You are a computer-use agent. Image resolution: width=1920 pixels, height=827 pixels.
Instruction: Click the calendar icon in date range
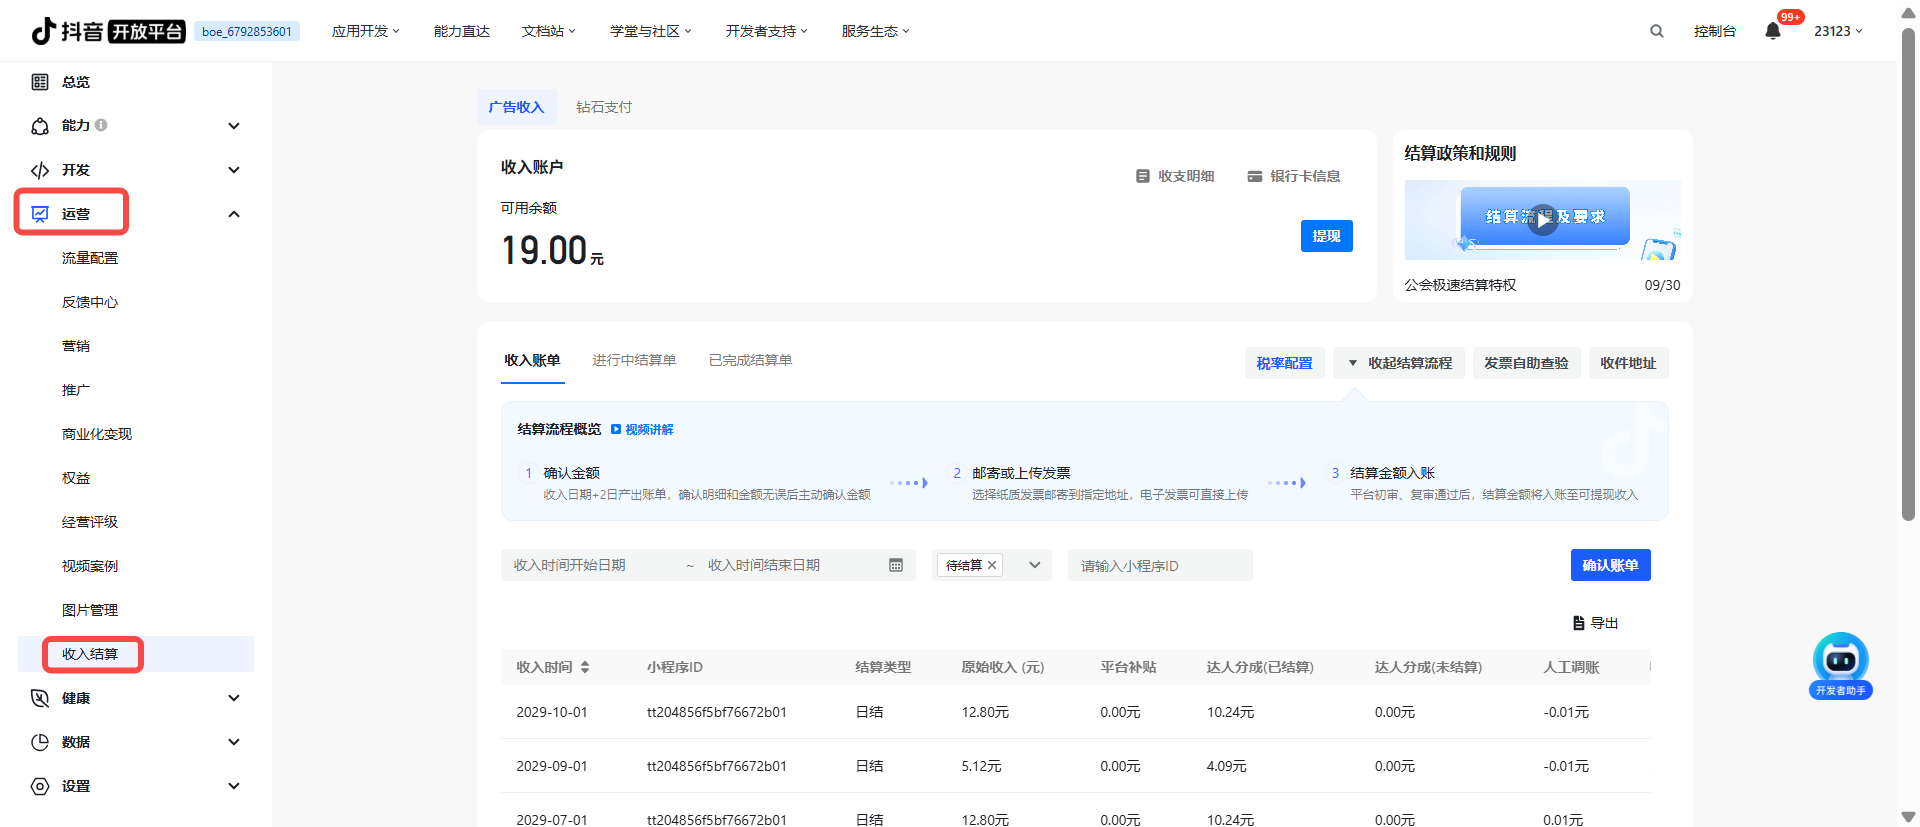point(895,565)
